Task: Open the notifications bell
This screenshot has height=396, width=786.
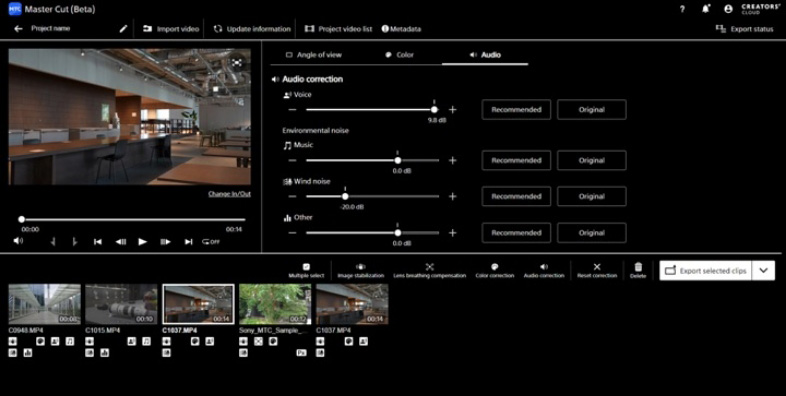Action: click(706, 9)
